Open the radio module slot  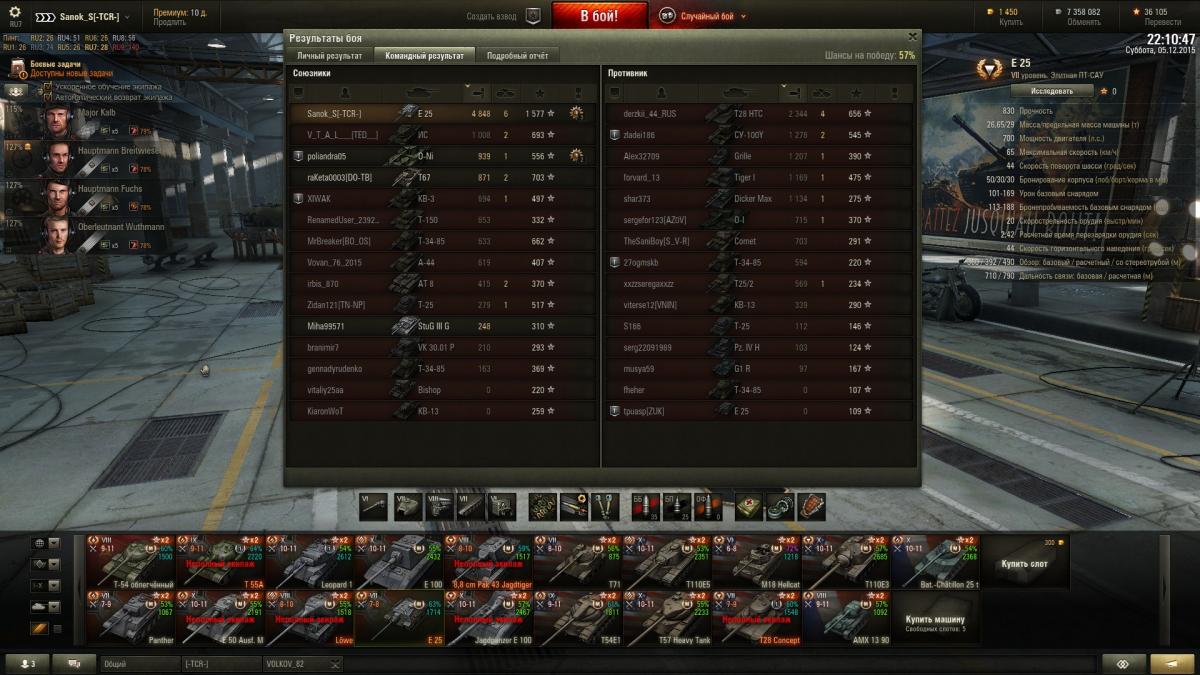[x=502, y=506]
